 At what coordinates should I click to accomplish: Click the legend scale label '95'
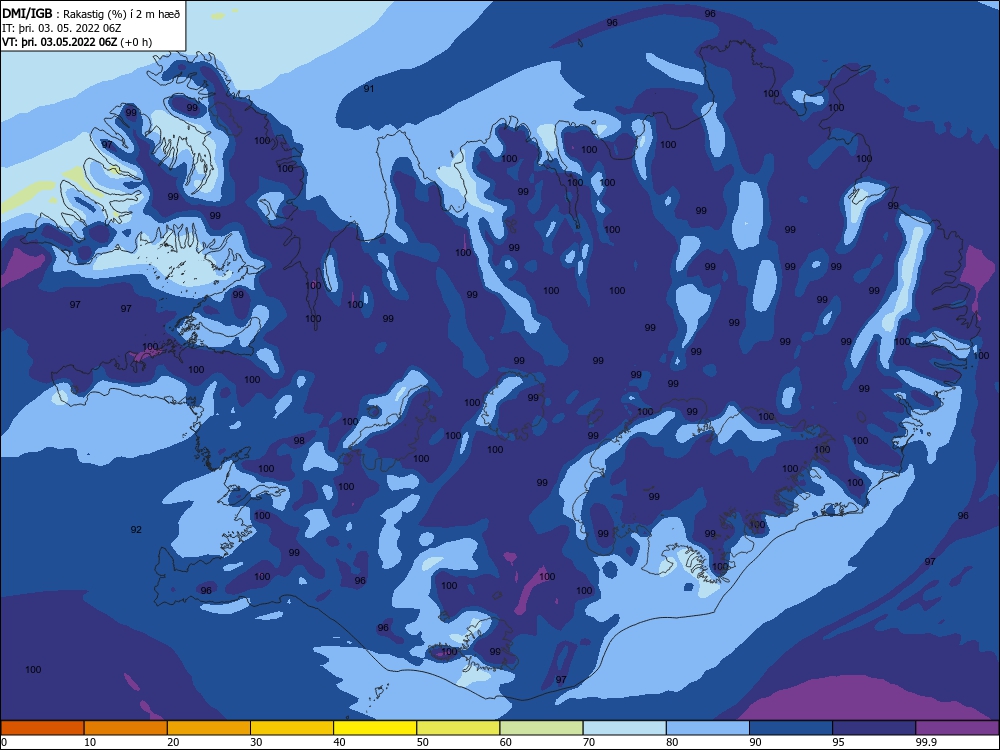[x=839, y=742]
